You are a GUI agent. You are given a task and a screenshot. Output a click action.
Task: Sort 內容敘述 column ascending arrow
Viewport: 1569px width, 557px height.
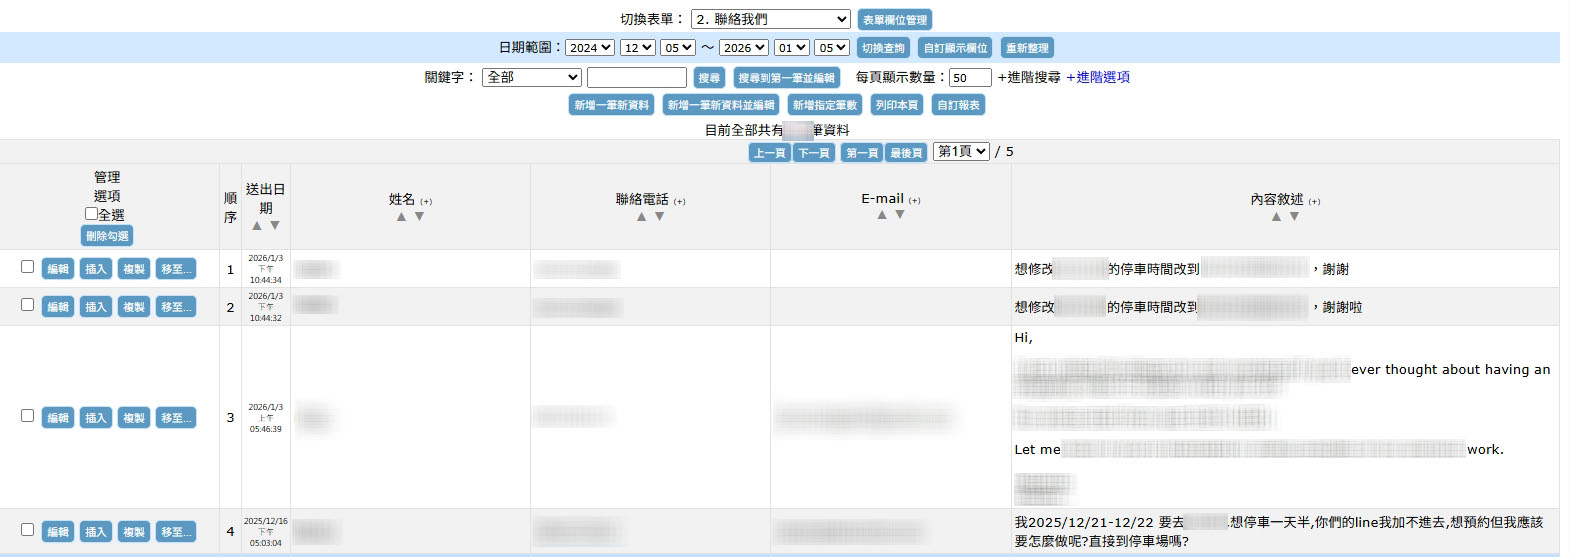[x=1276, y=216]
